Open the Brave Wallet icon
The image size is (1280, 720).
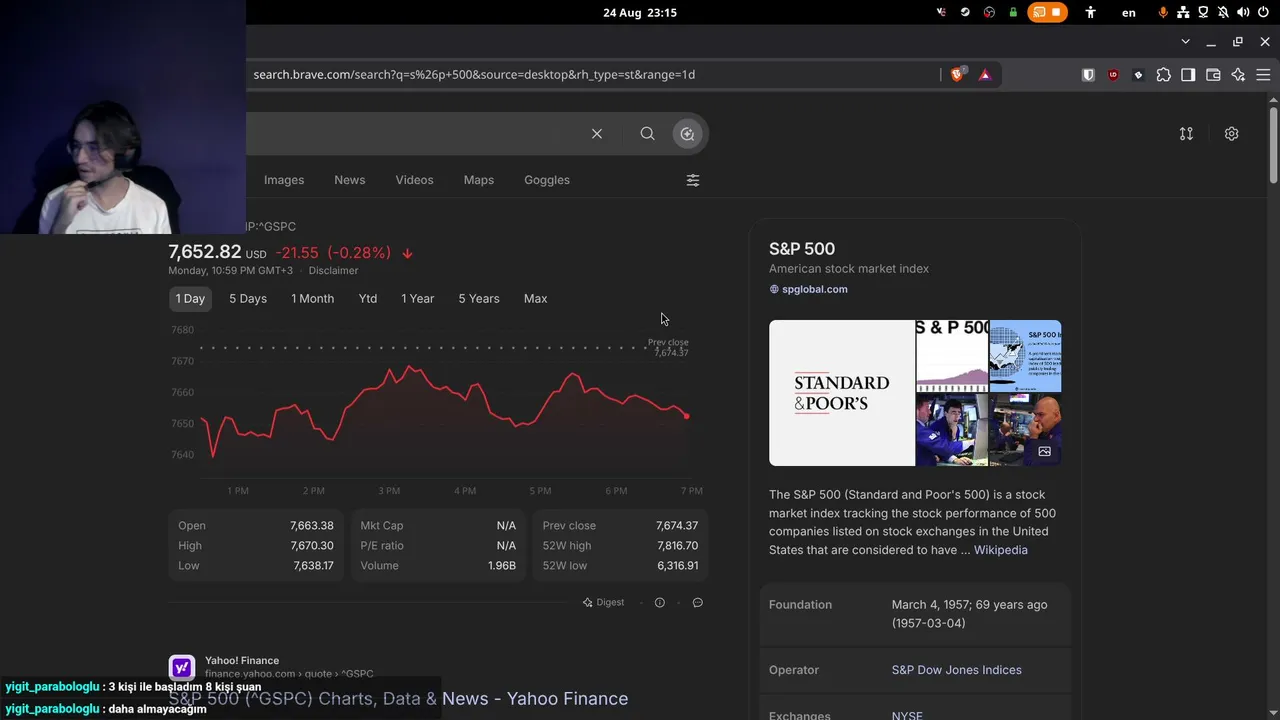[x=1213, y=75]
